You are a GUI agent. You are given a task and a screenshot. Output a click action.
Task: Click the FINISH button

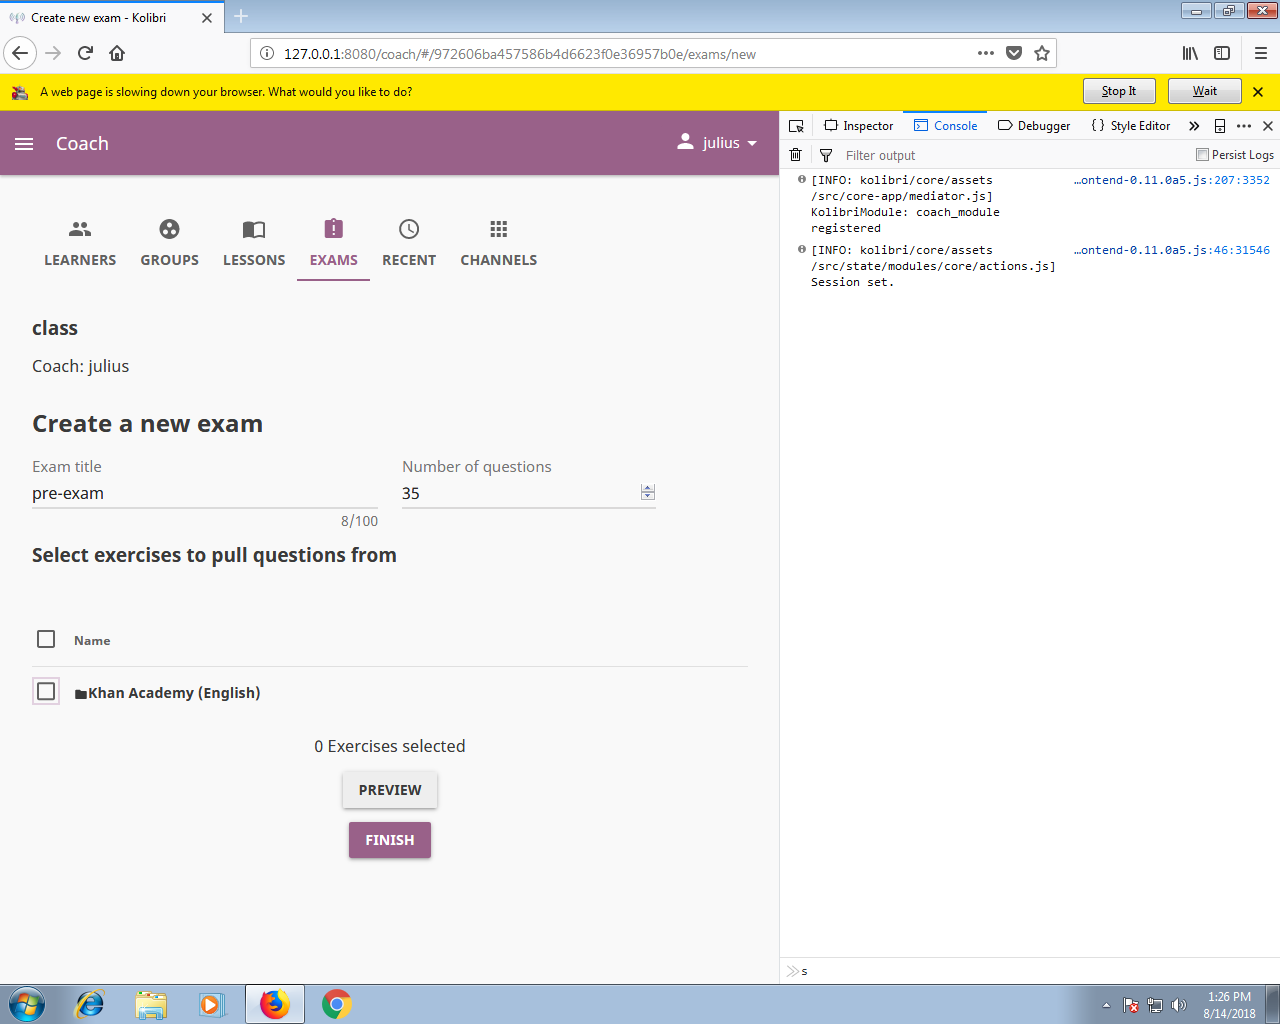point(389,840)
